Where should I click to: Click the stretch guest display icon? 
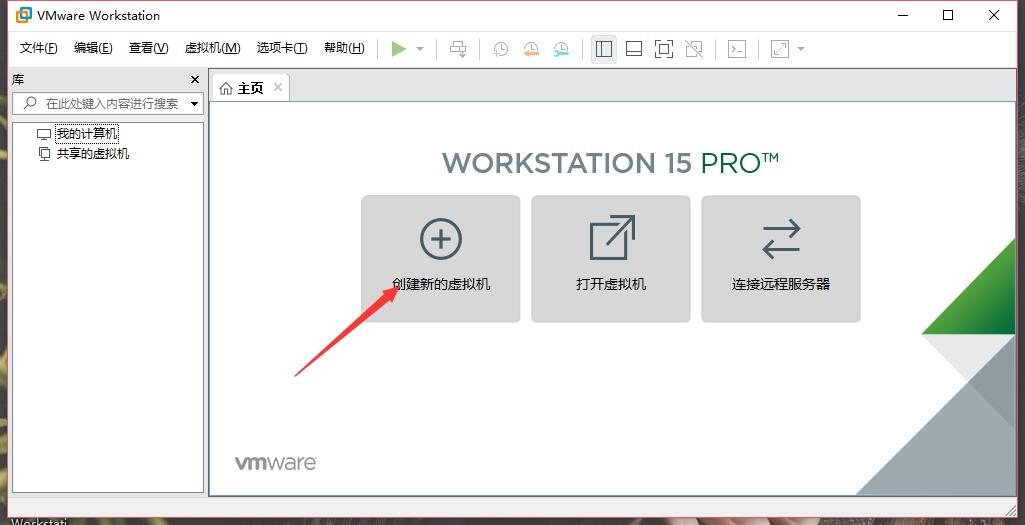(x=780, y=49)
